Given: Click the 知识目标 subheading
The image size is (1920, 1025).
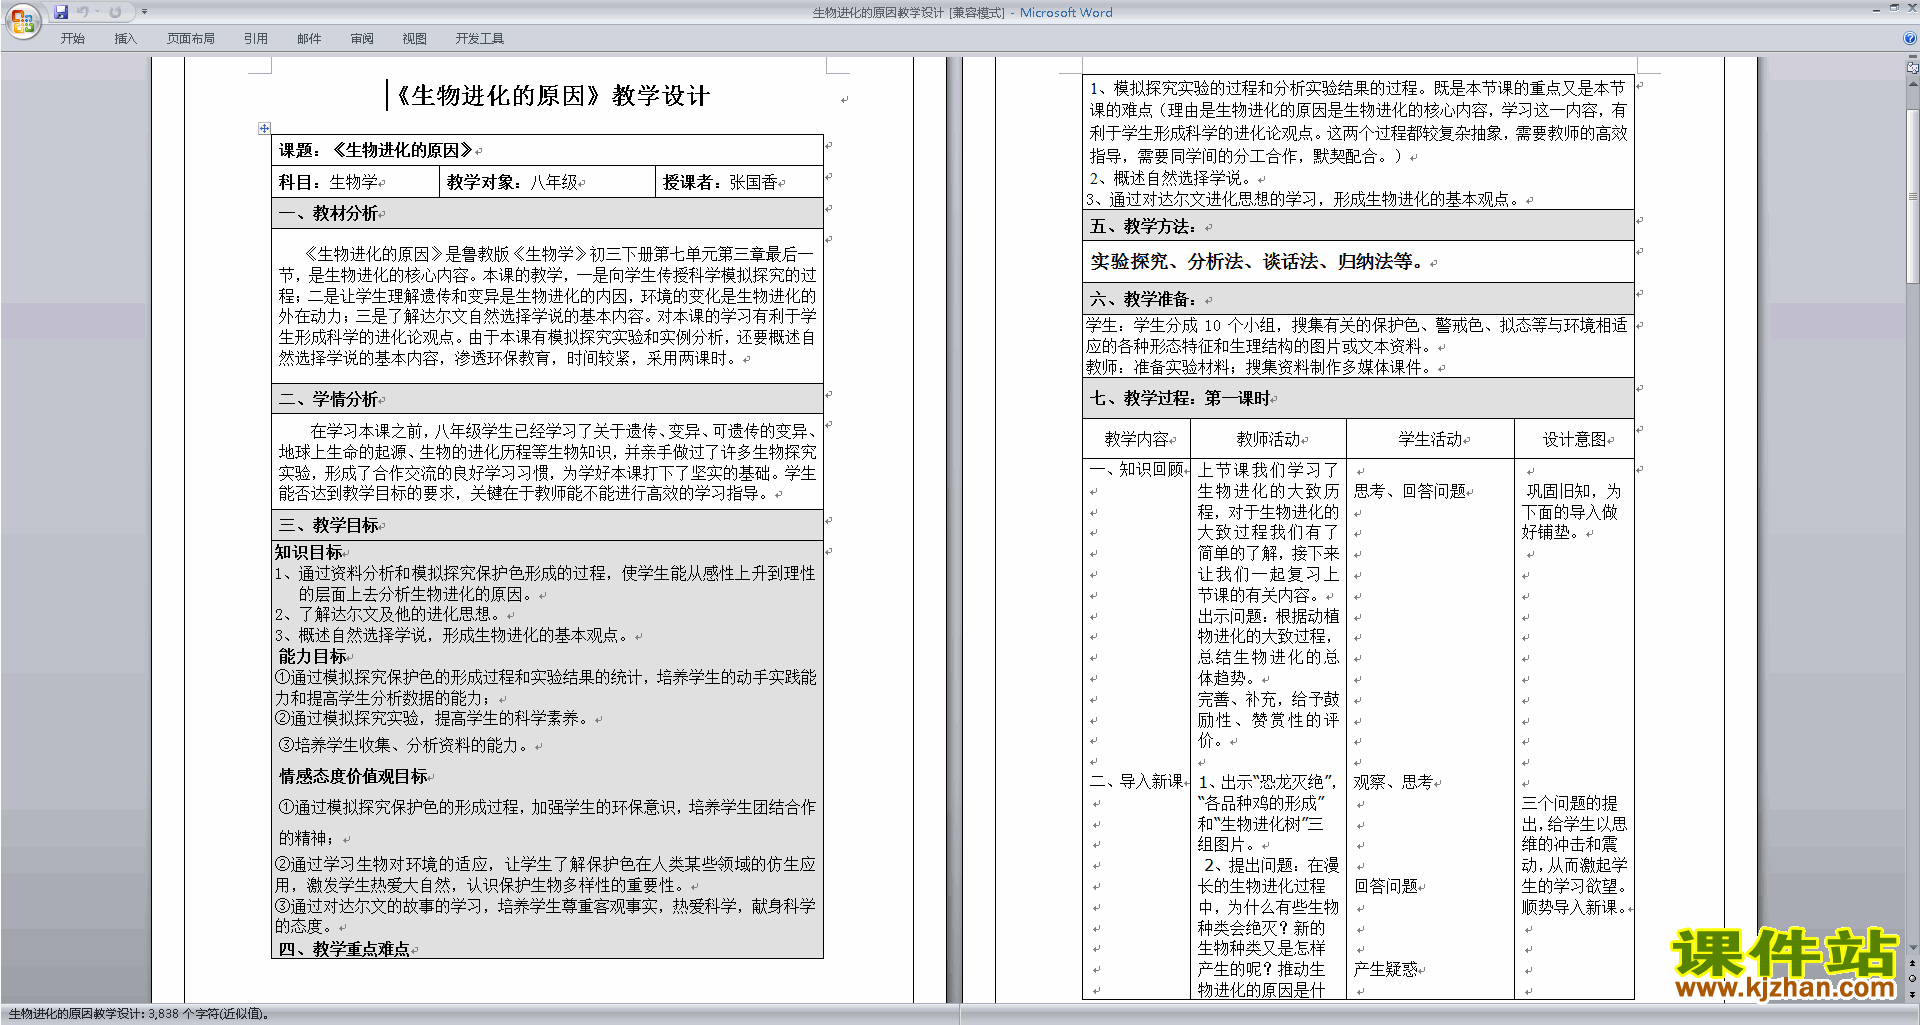Looking at the screenshot, I should (x=308, y=552).
